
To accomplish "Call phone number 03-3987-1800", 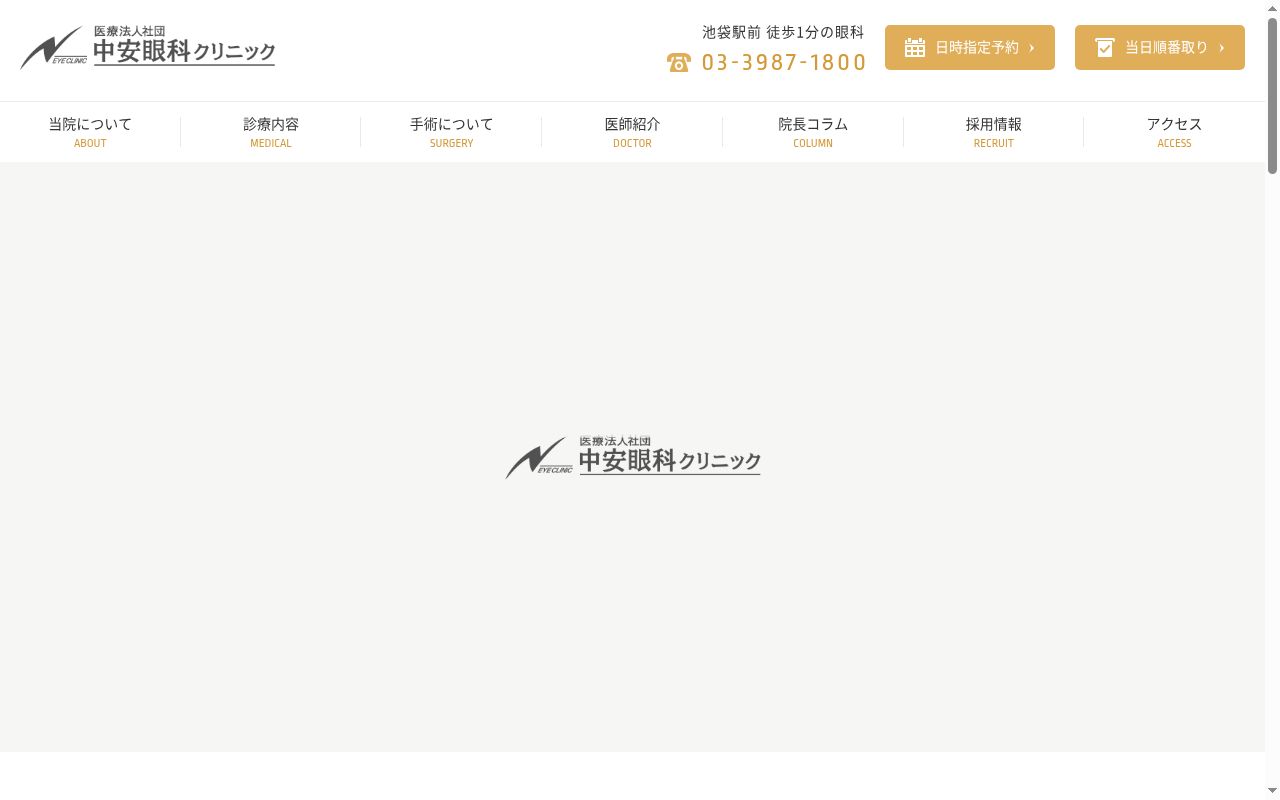I will tap(784, 63).
